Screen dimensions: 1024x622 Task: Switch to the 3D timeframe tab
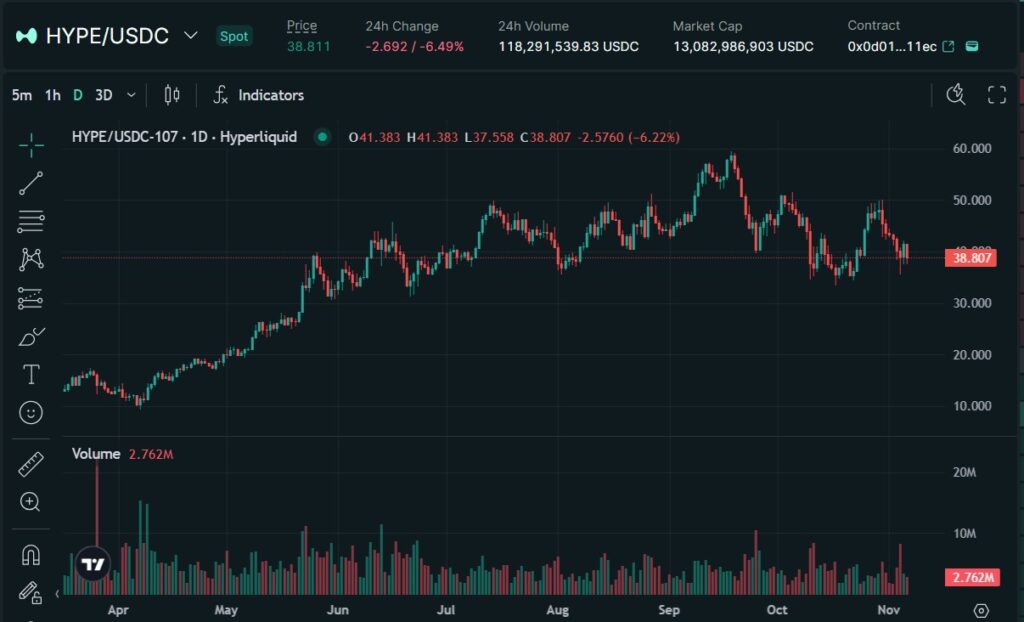pos(104,95)
